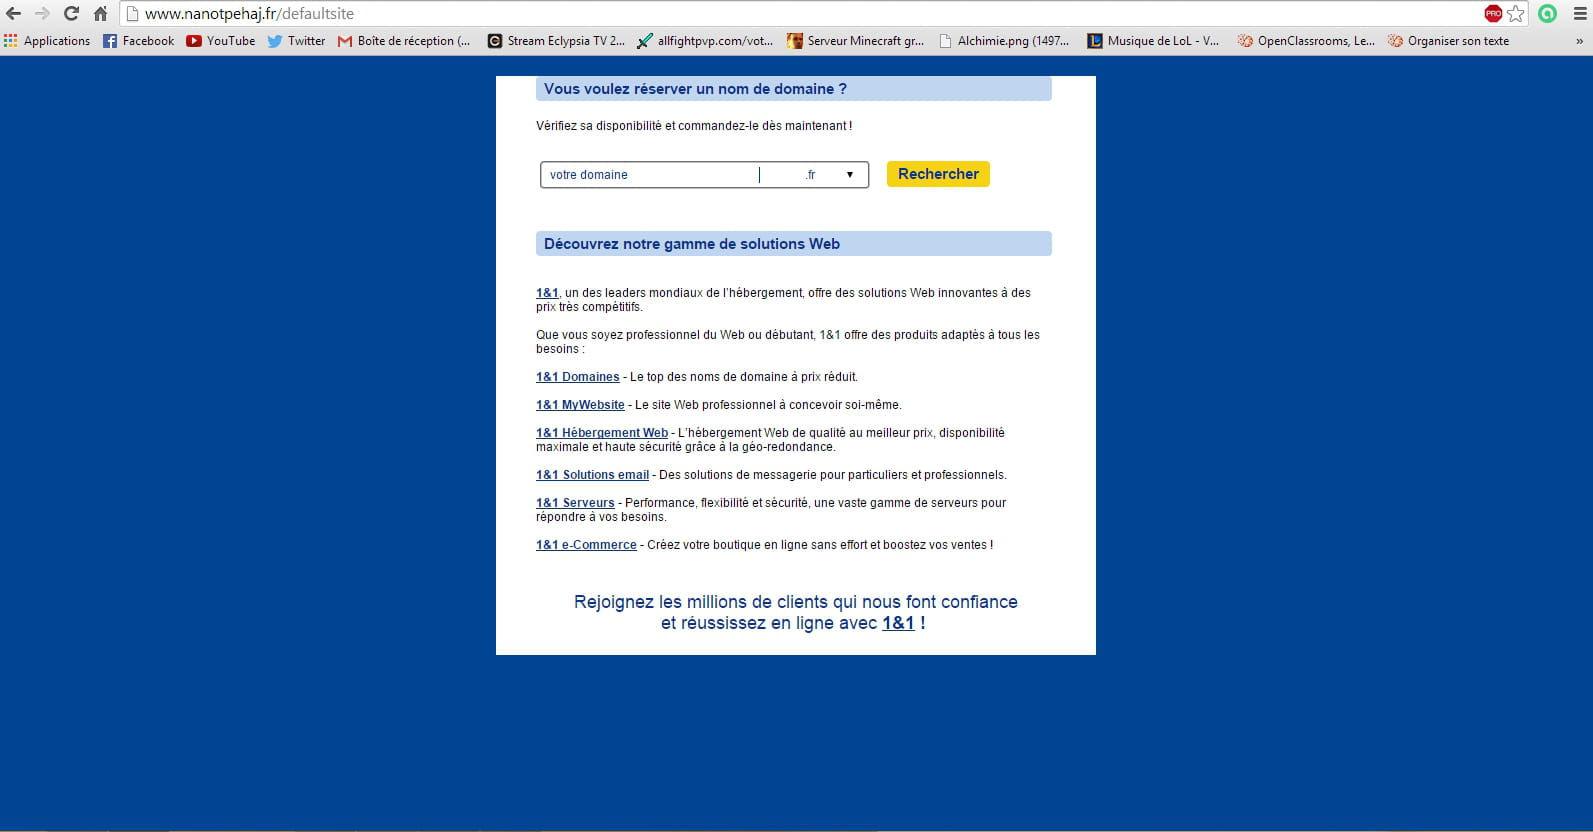Click the heading 'Découvrez notre gamme de solutions Web'
This screenshot has height=832, width=1593.
pyautogui.click(x=692, y=244)
